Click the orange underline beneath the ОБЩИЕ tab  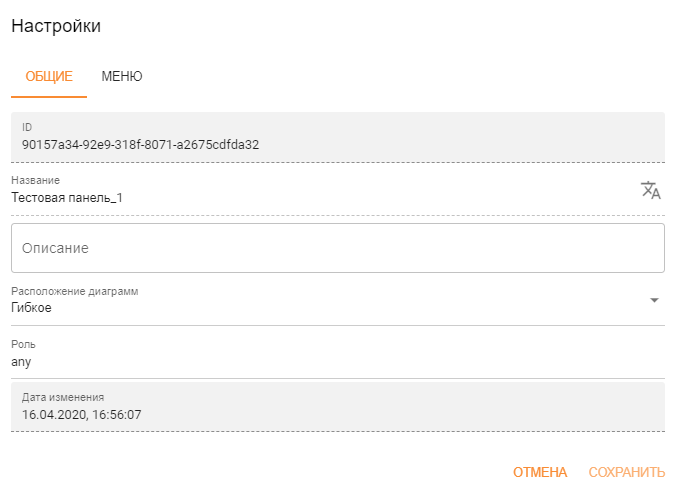pos(49,97)
